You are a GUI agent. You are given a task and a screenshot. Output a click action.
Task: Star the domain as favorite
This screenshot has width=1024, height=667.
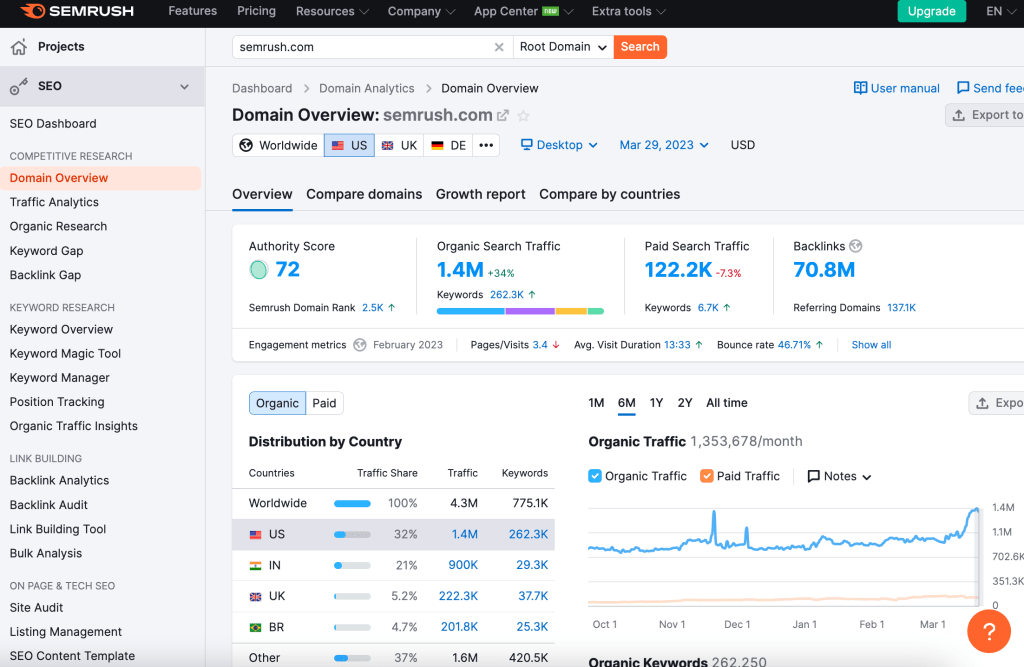click(523, 116)
